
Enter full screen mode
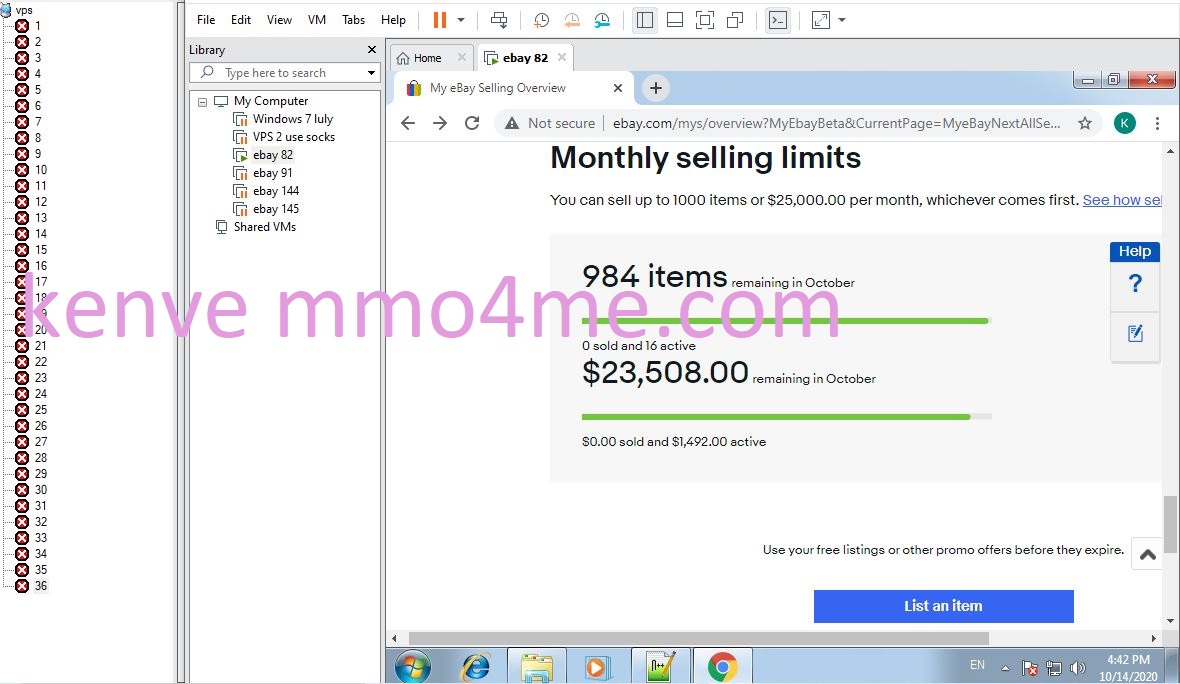705,20
